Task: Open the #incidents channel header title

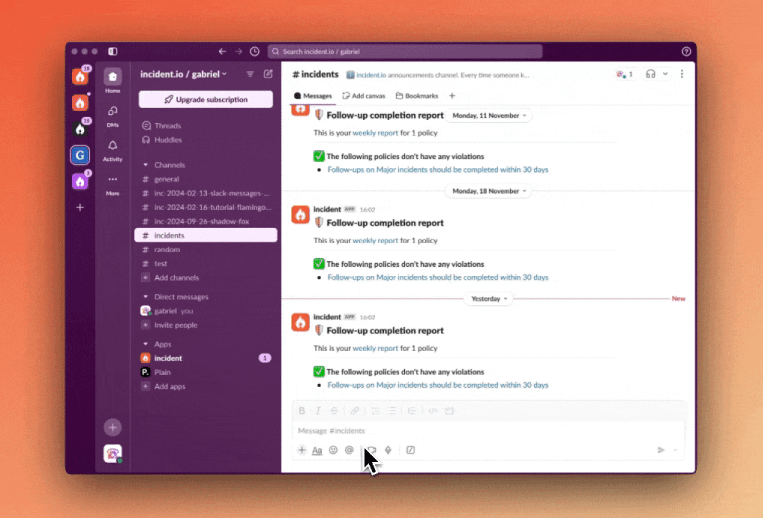Action: click(x=315, y=74)
